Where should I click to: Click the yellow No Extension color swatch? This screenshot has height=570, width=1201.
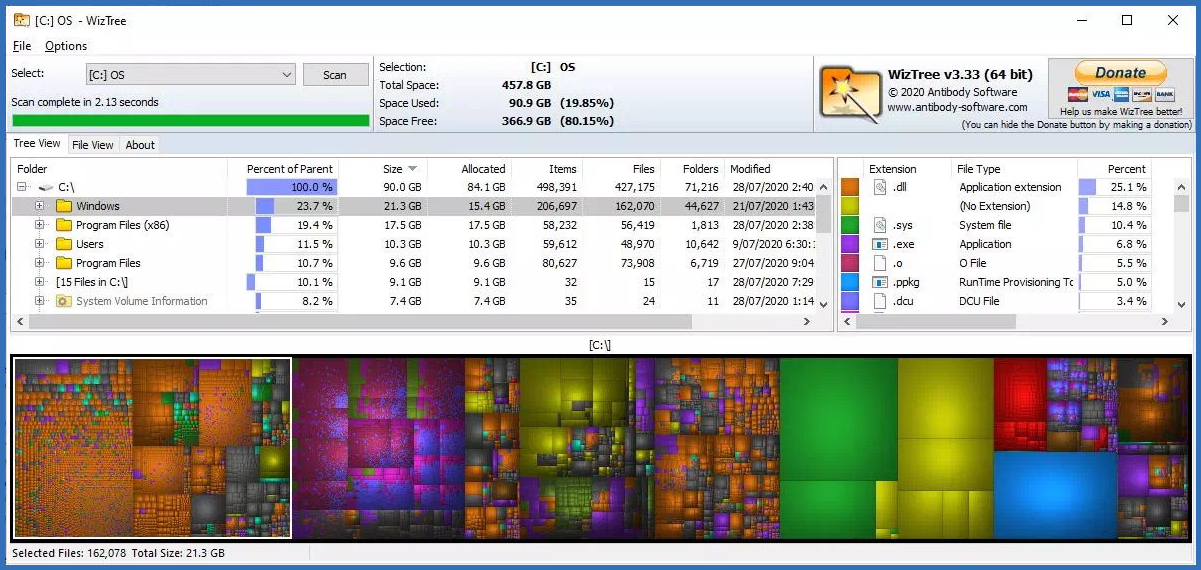[850, 206]
